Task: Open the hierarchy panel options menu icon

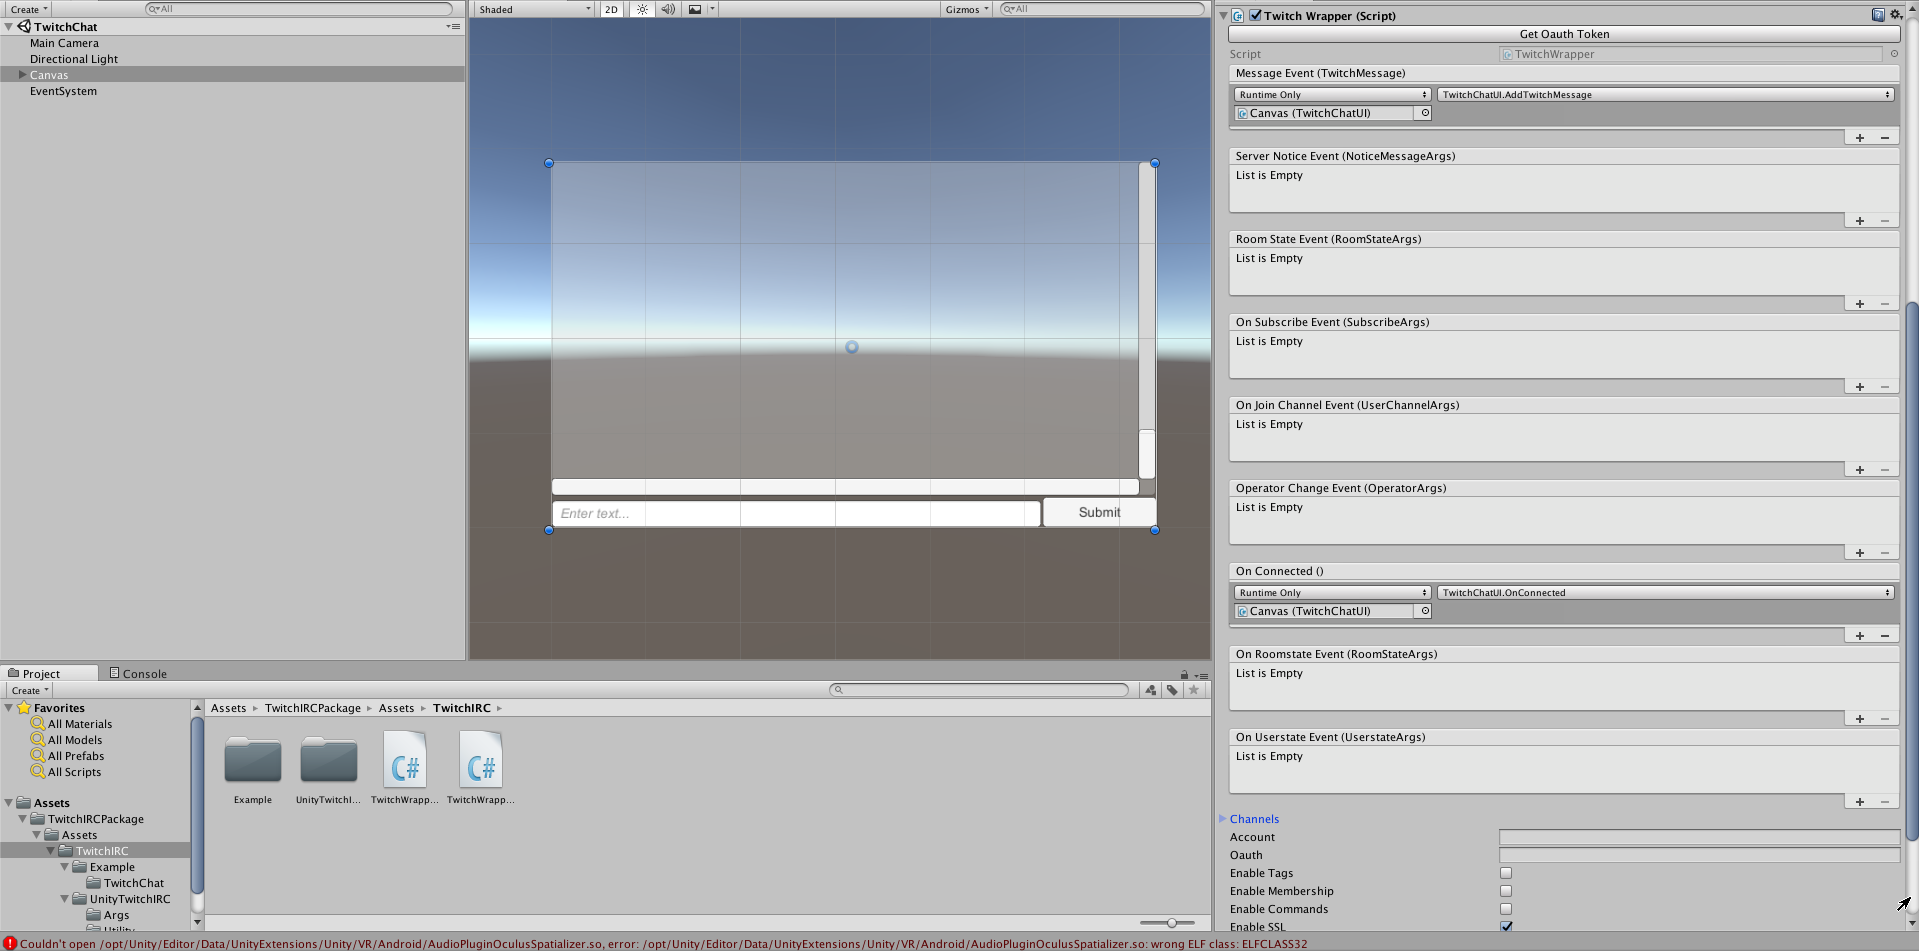Action: coord(454,27)
